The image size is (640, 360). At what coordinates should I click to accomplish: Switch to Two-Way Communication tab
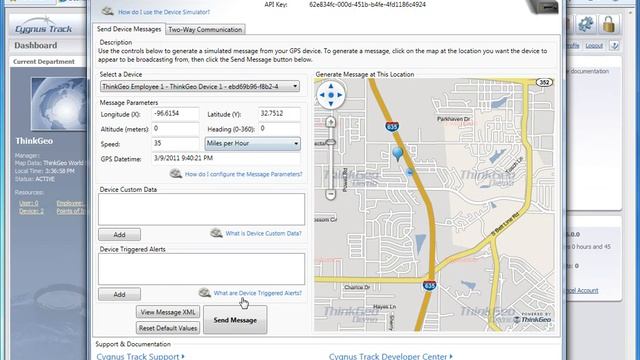[x=205, y=29]
